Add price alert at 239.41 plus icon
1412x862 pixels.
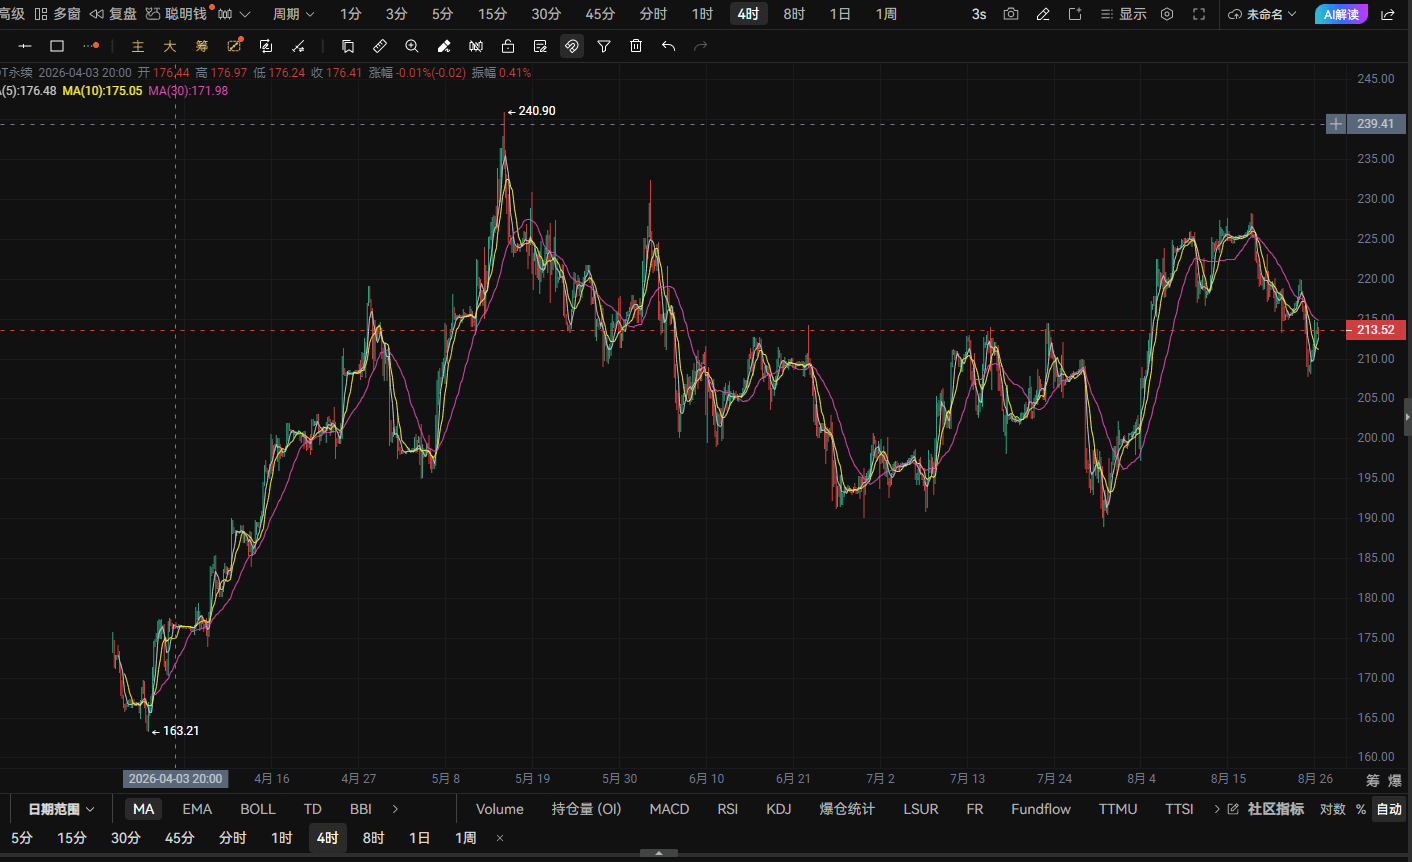(1336, 124)
